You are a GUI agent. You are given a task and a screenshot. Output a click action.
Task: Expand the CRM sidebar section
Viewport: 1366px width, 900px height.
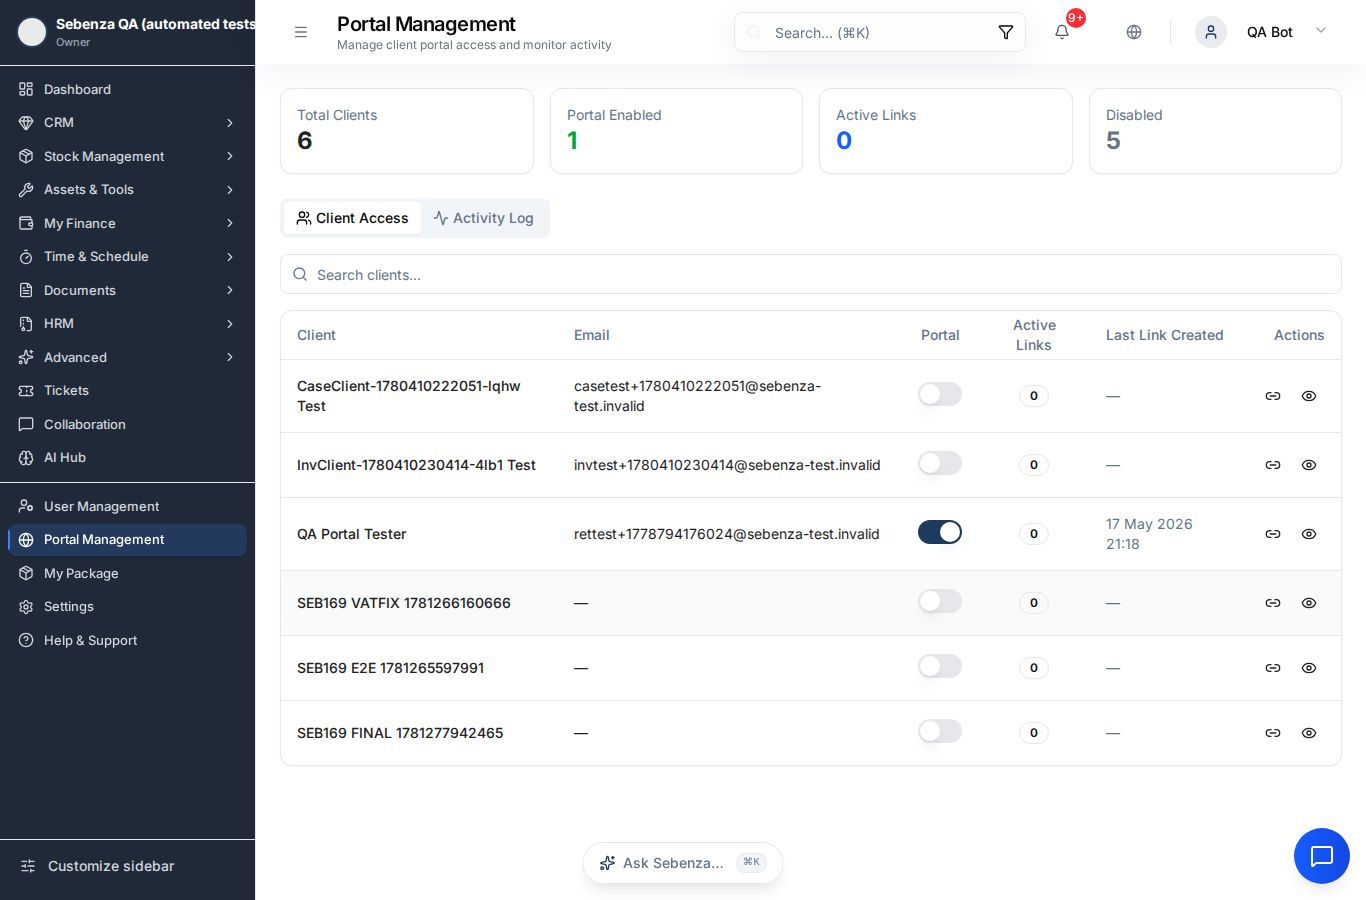click(127, 122)
